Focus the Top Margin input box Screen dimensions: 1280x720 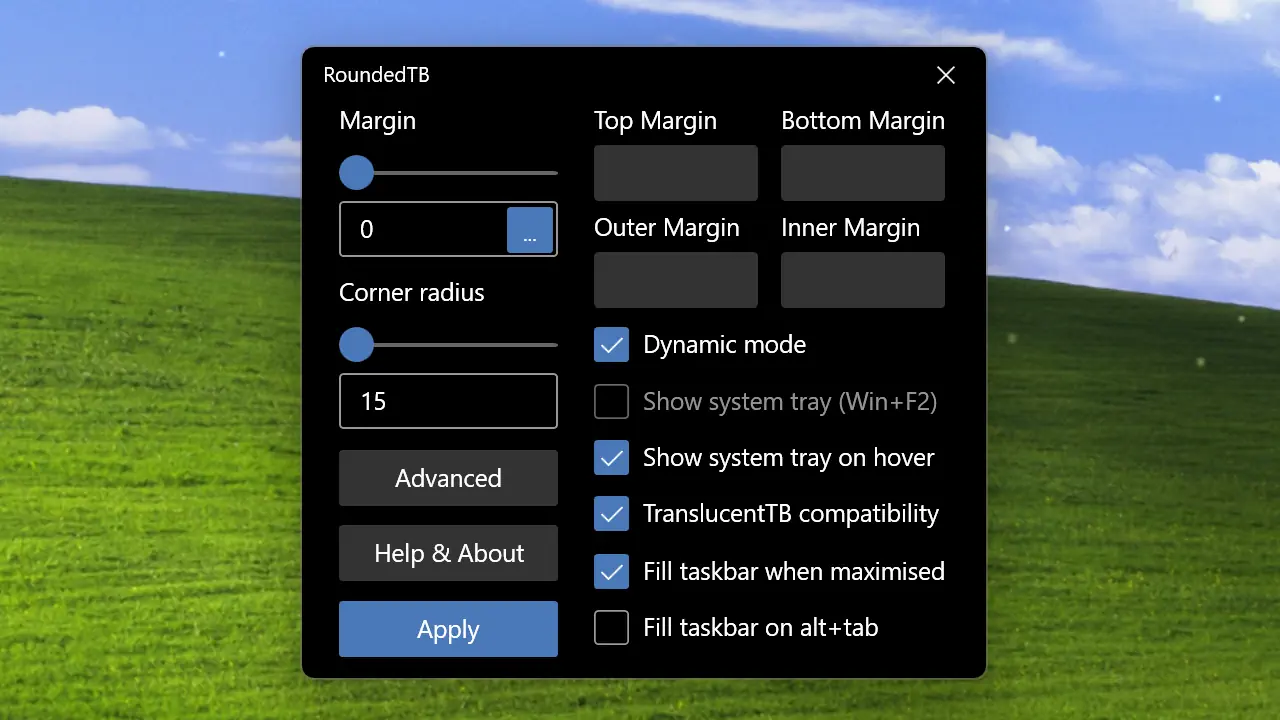pos(676,173)
